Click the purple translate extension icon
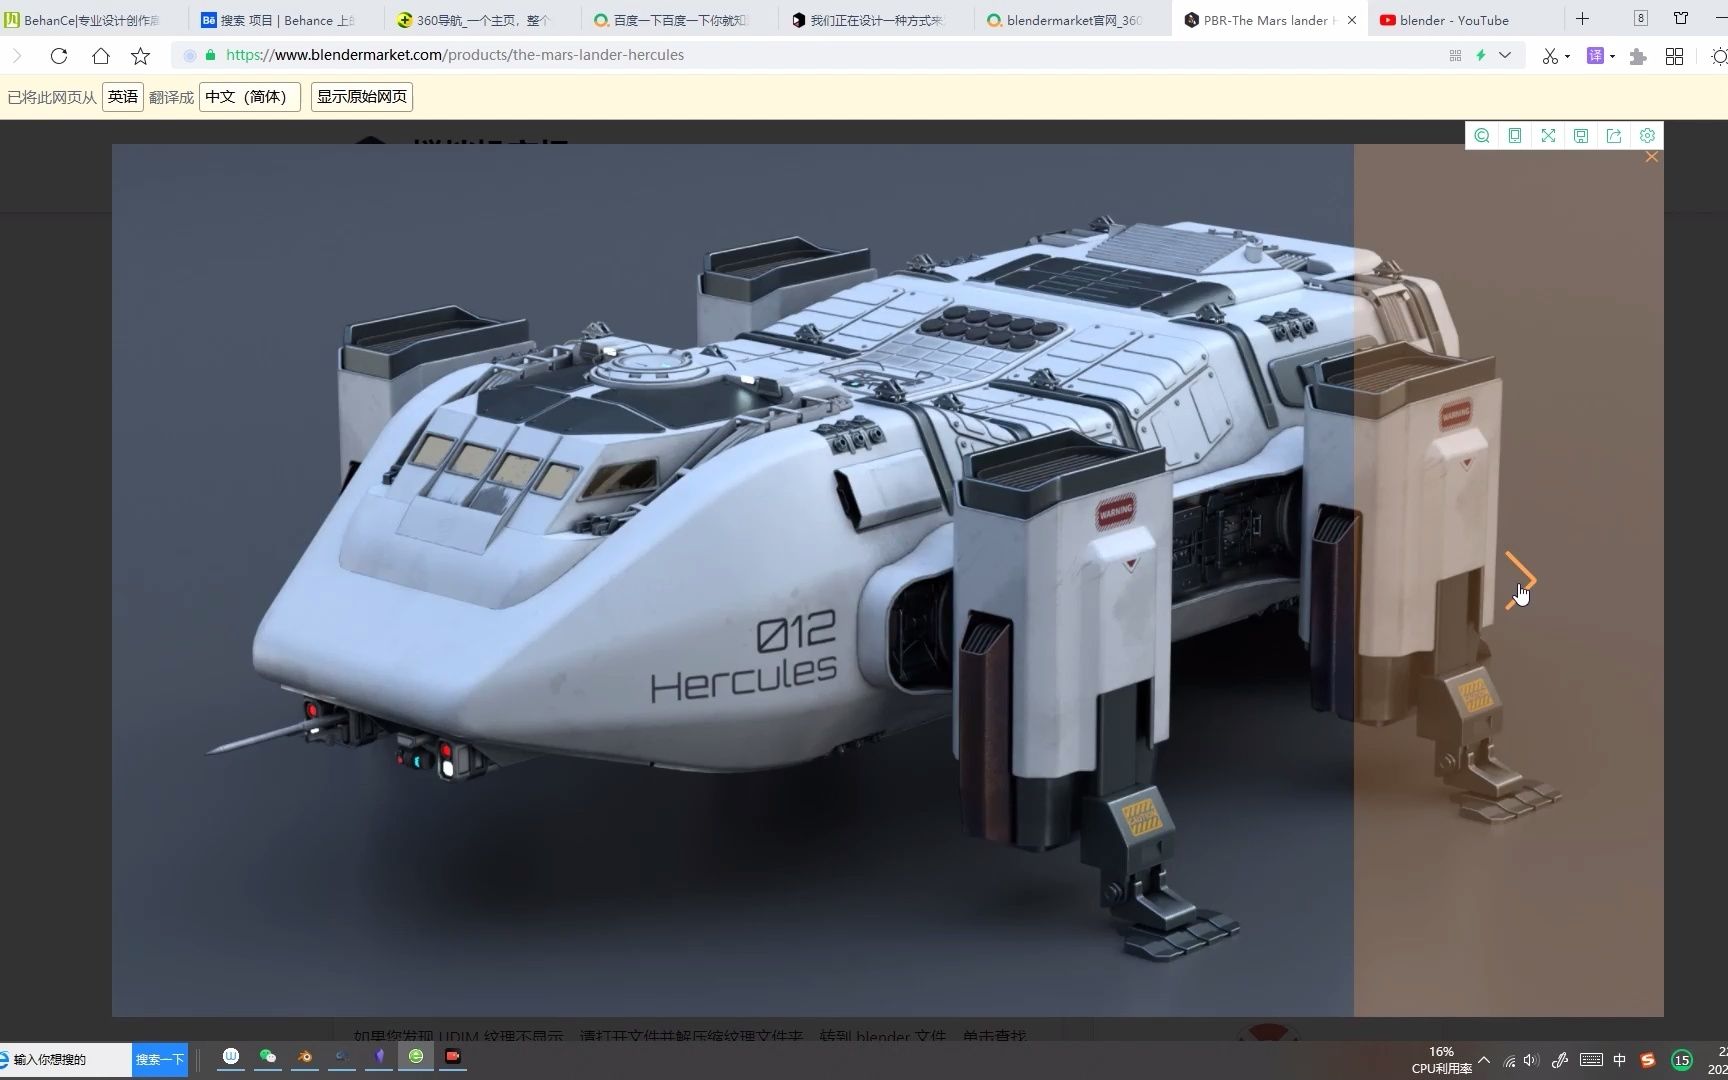This screenshot has height=1080, width=1728. pyautogui.click(x=1596, y=56)
